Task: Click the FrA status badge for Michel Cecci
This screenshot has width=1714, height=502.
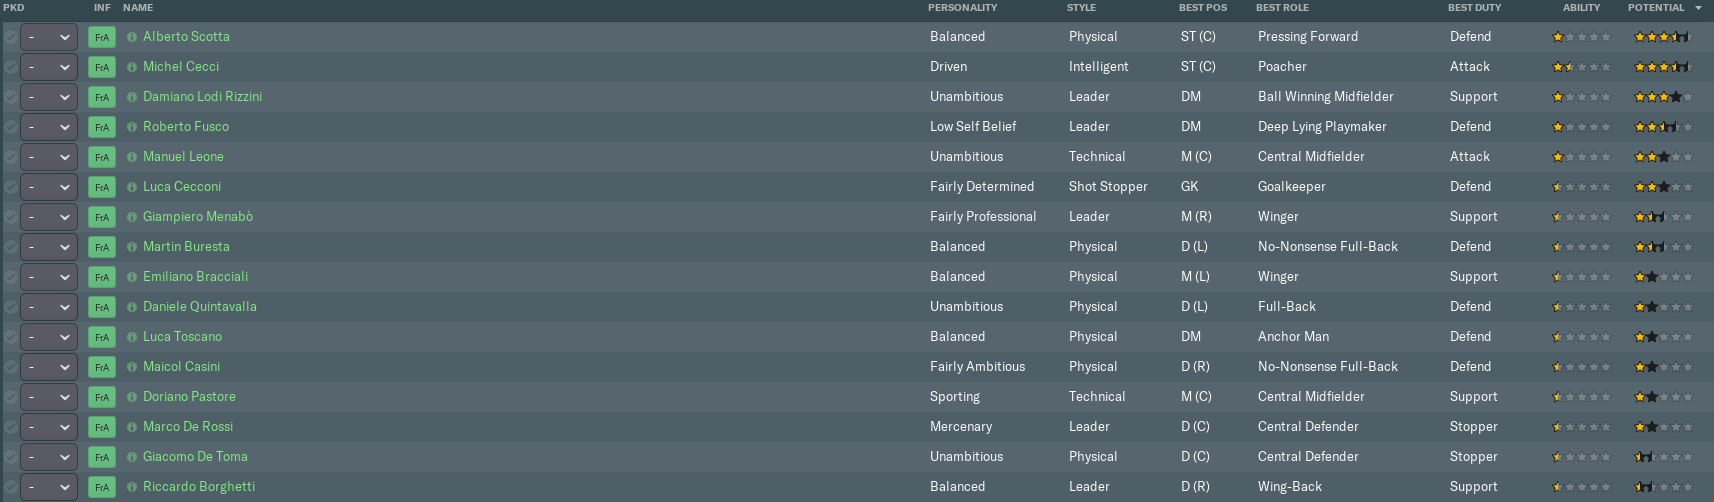Action: pyautogui.click(x=101, y=67)
